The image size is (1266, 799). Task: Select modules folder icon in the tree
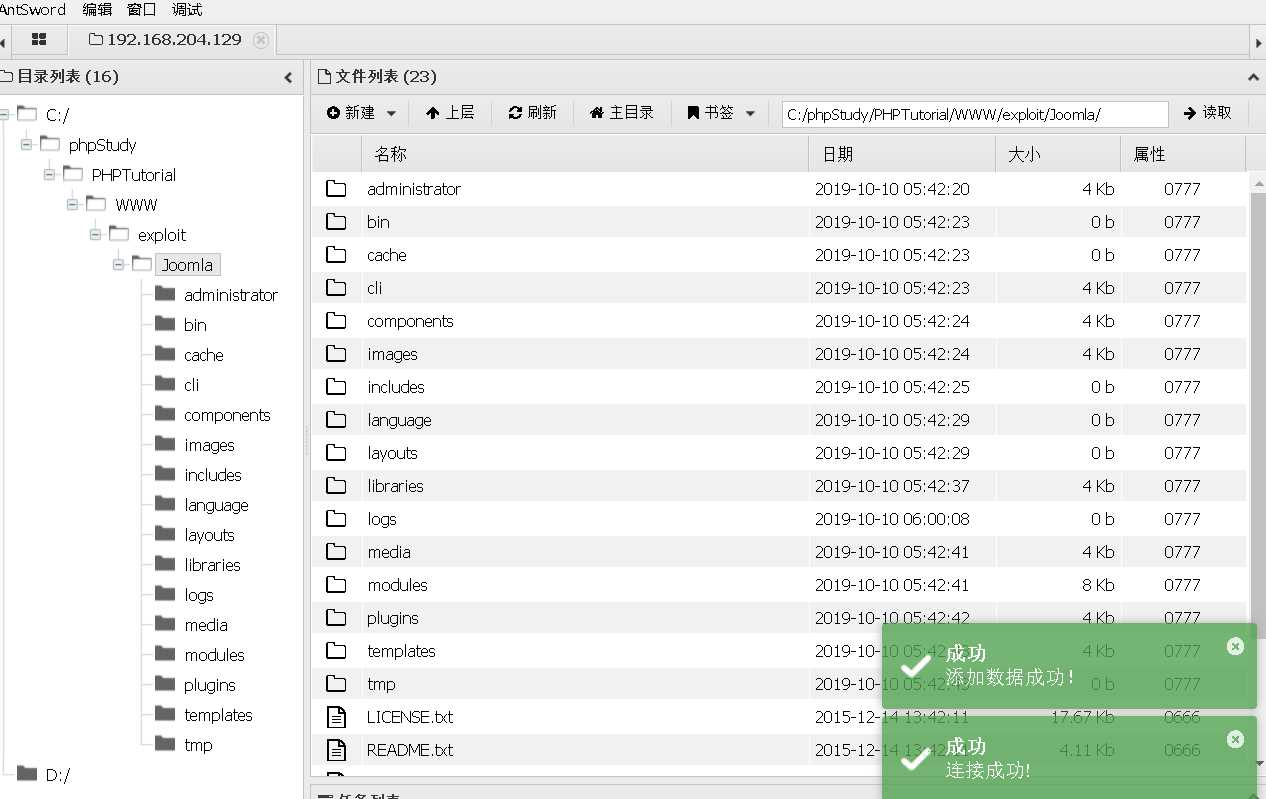(165, 654)
